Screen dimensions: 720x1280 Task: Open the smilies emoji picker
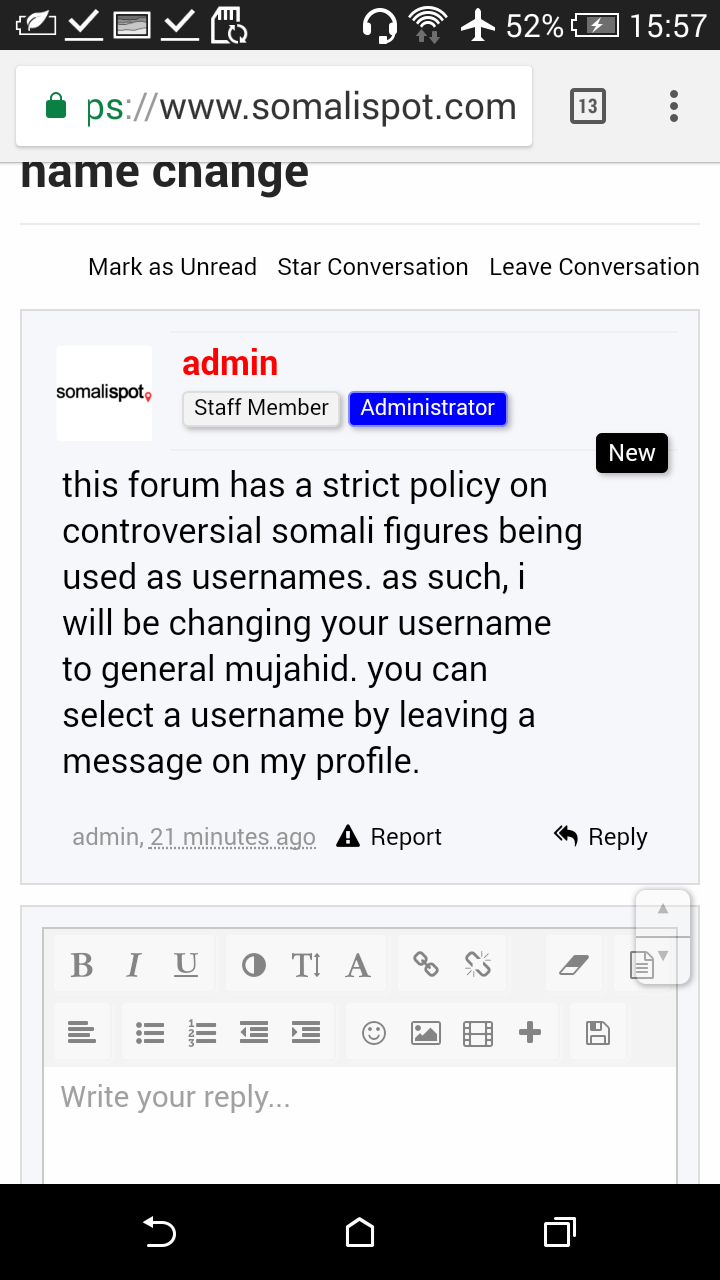pyautogui.click(x=374, y=1033)
